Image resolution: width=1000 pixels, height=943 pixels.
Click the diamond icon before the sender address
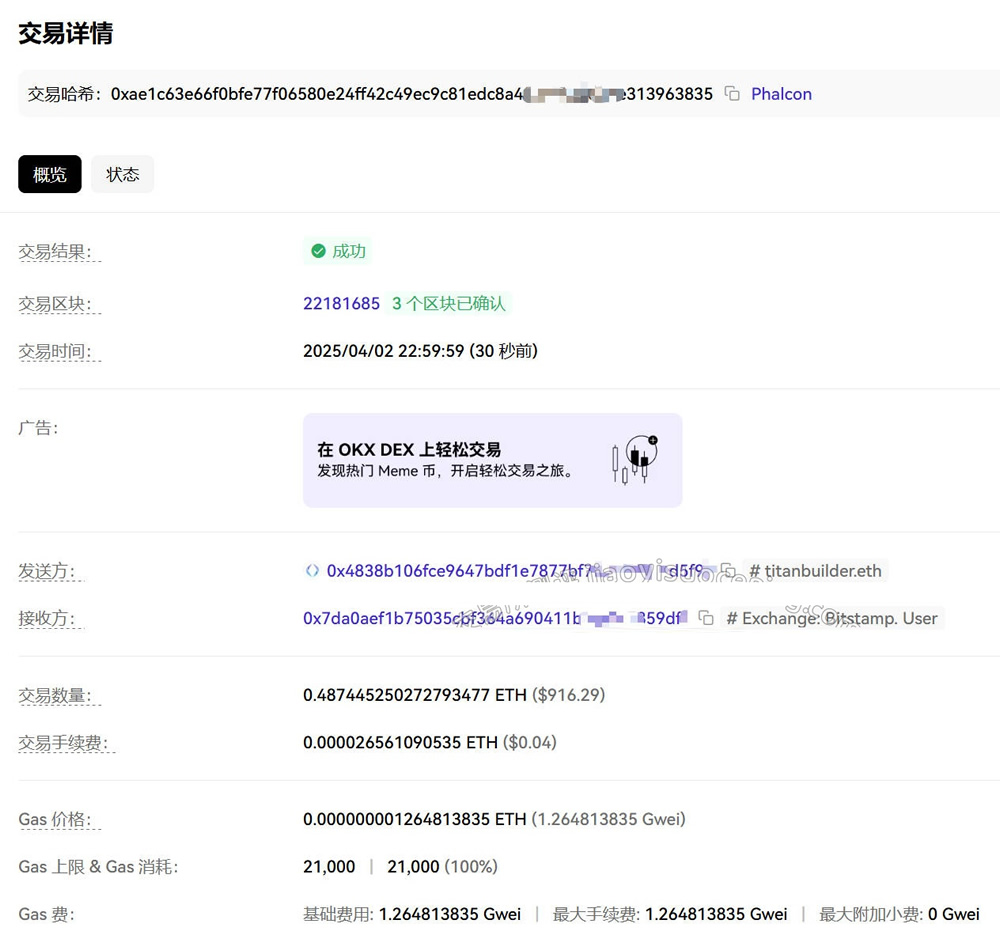(312, 570)
